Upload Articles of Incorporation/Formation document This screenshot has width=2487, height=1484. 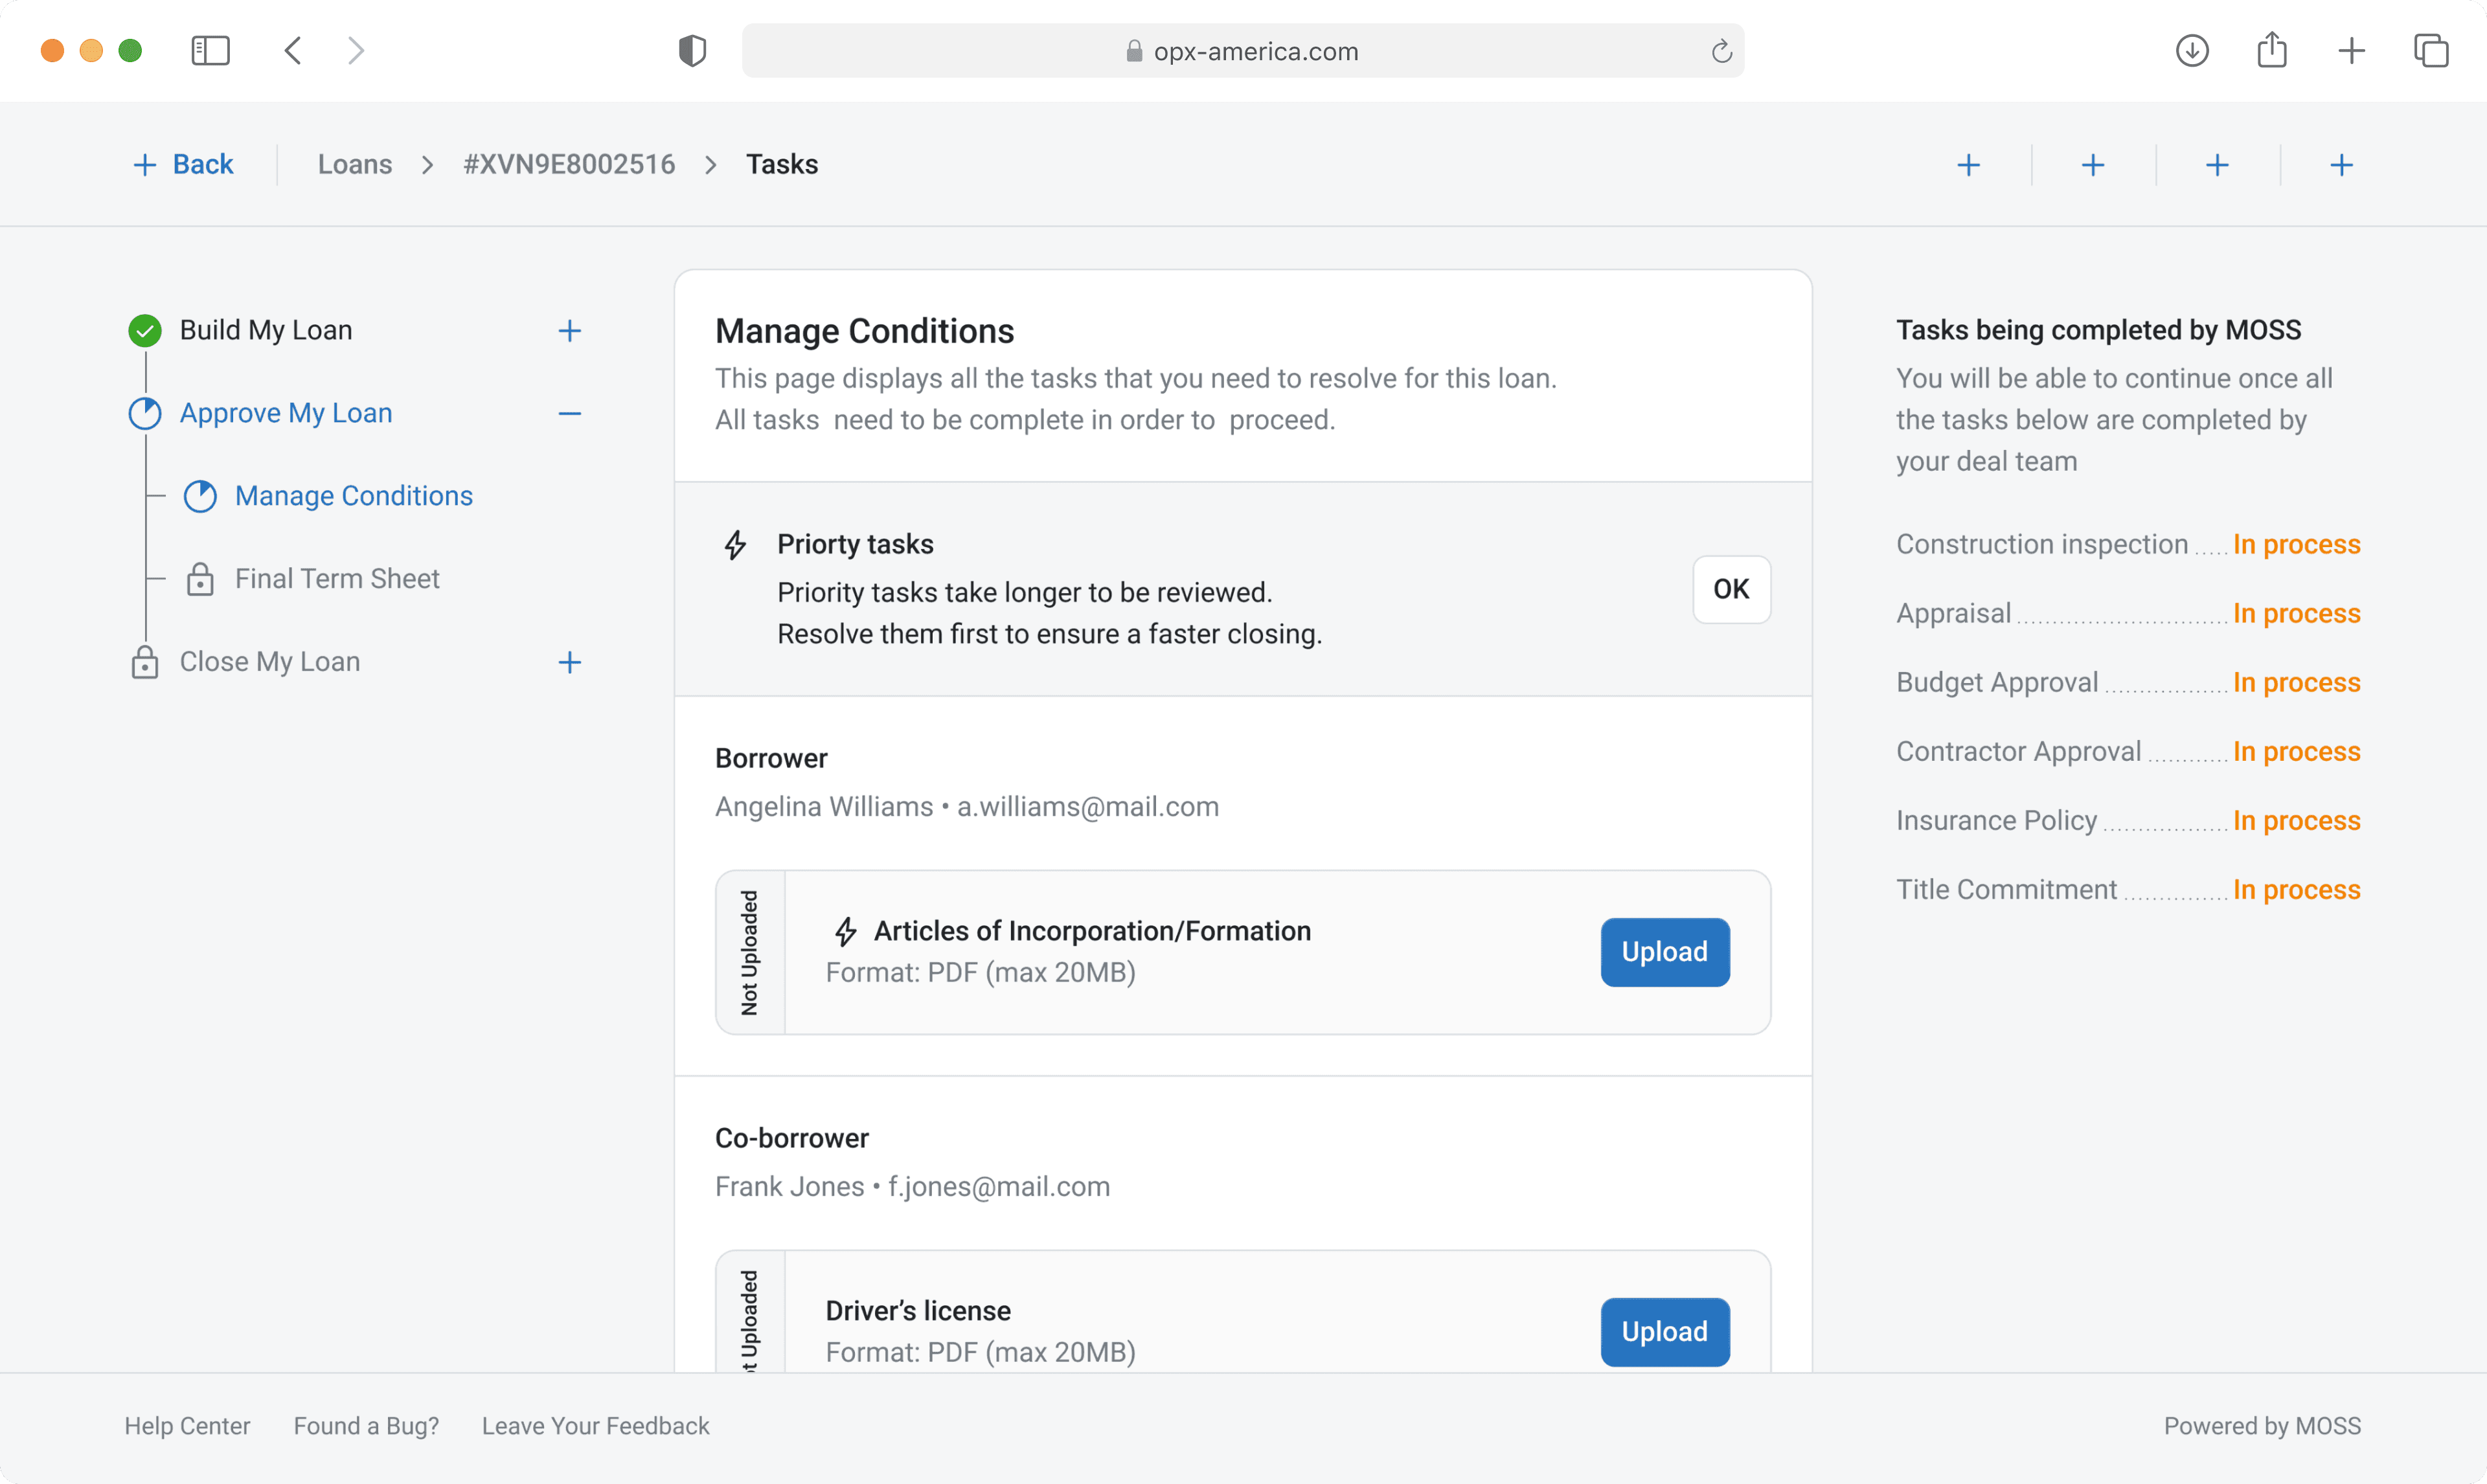[x=1664, y=952]
